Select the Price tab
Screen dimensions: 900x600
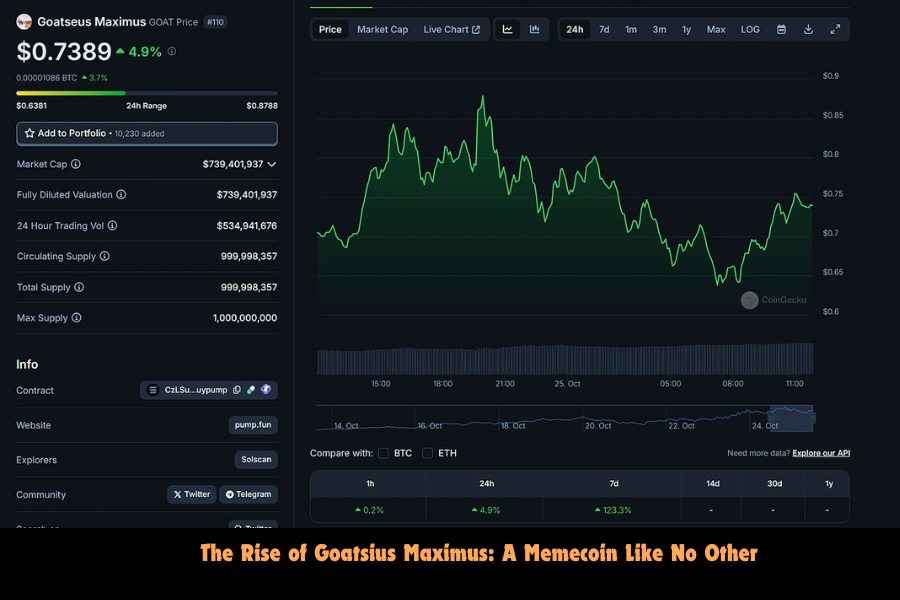330,29
